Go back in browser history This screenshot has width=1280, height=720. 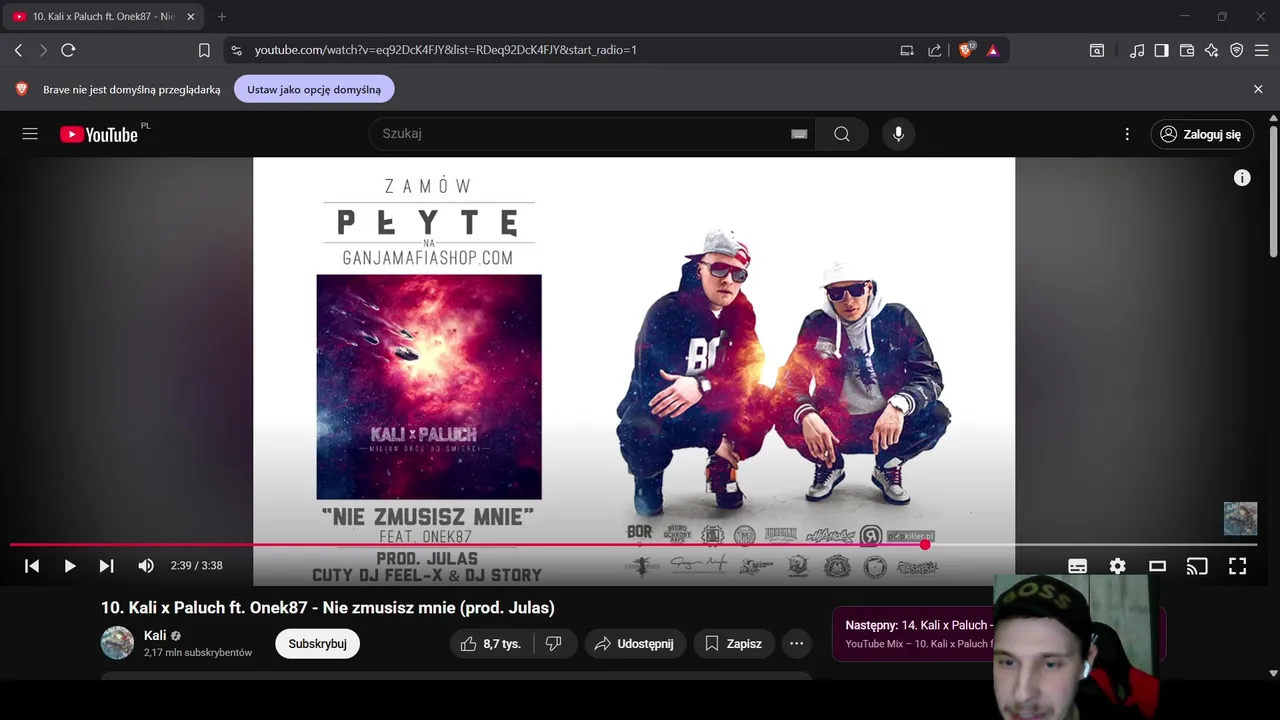pyautogui.click(x=18, y=50)
